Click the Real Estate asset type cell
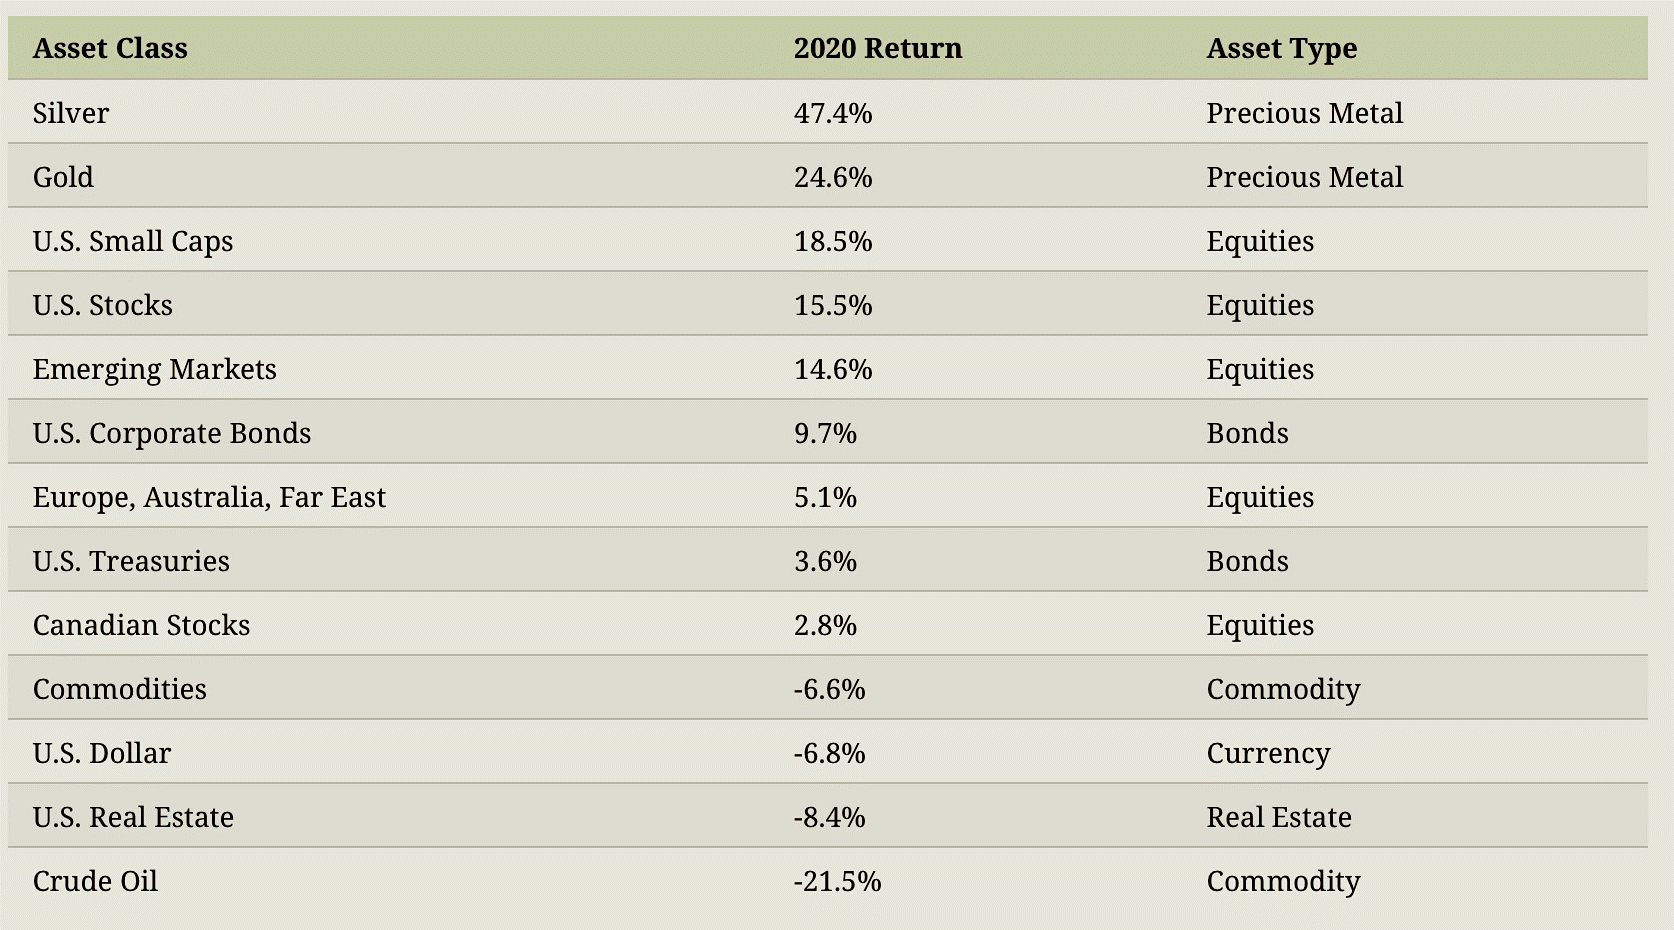1674x930 pixels. coord(1278,817)
